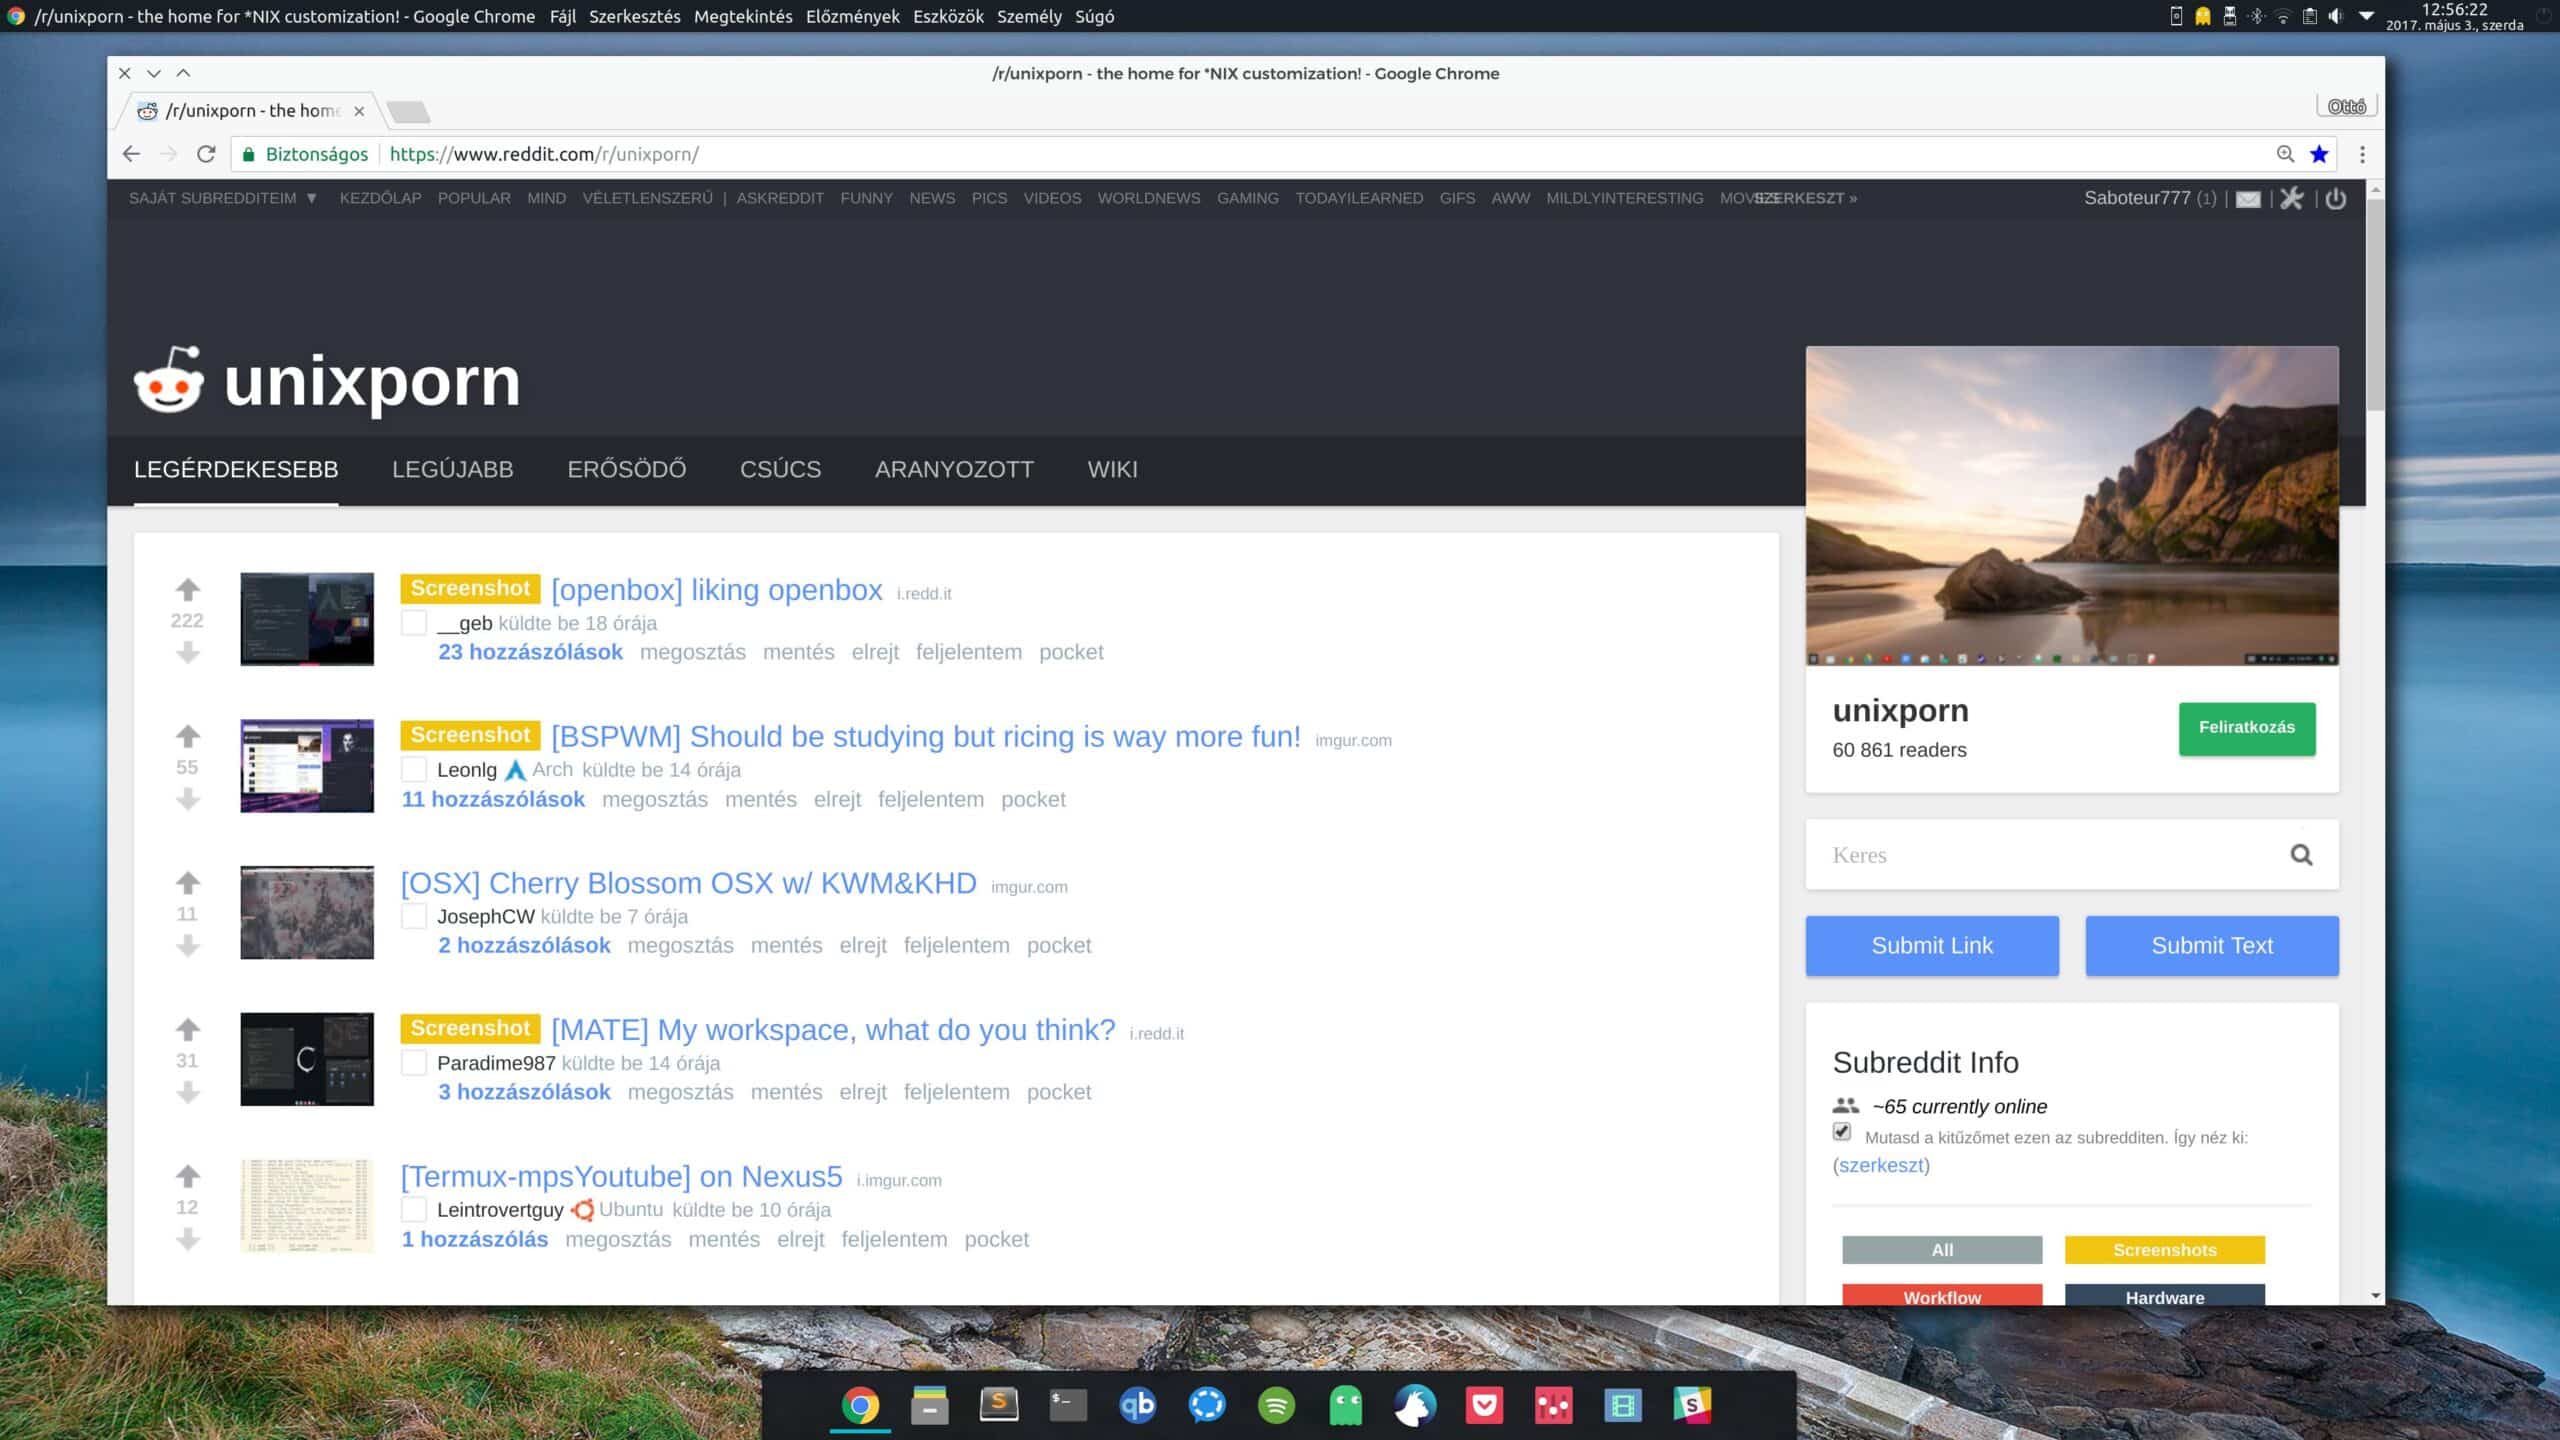The image size is (2560, 1440).
Task: Switch to the LEGÚJABB tab
Action: [x=453, y=469]
